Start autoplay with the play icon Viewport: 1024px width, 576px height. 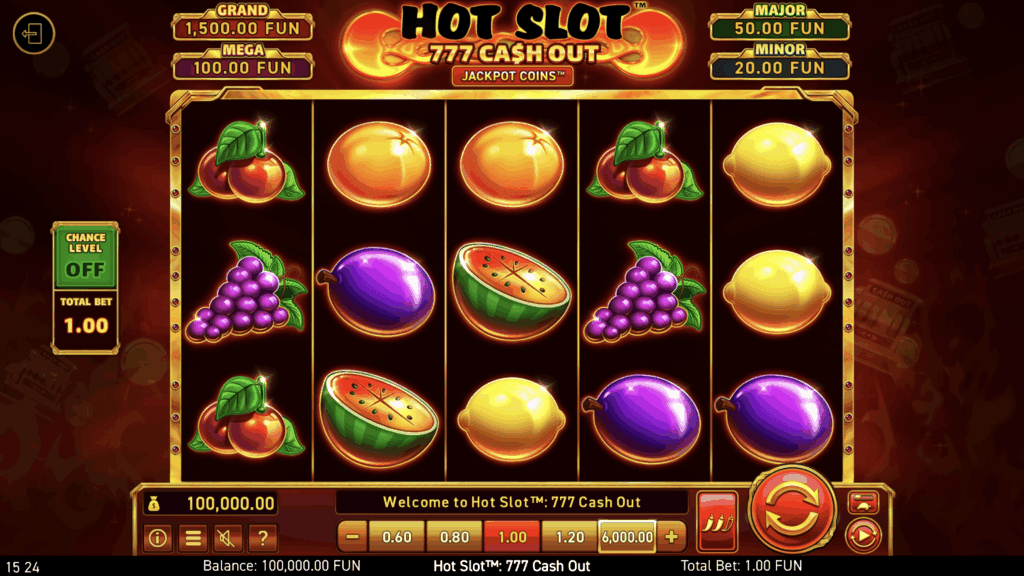pyautogui.click(x=863, y=536)
